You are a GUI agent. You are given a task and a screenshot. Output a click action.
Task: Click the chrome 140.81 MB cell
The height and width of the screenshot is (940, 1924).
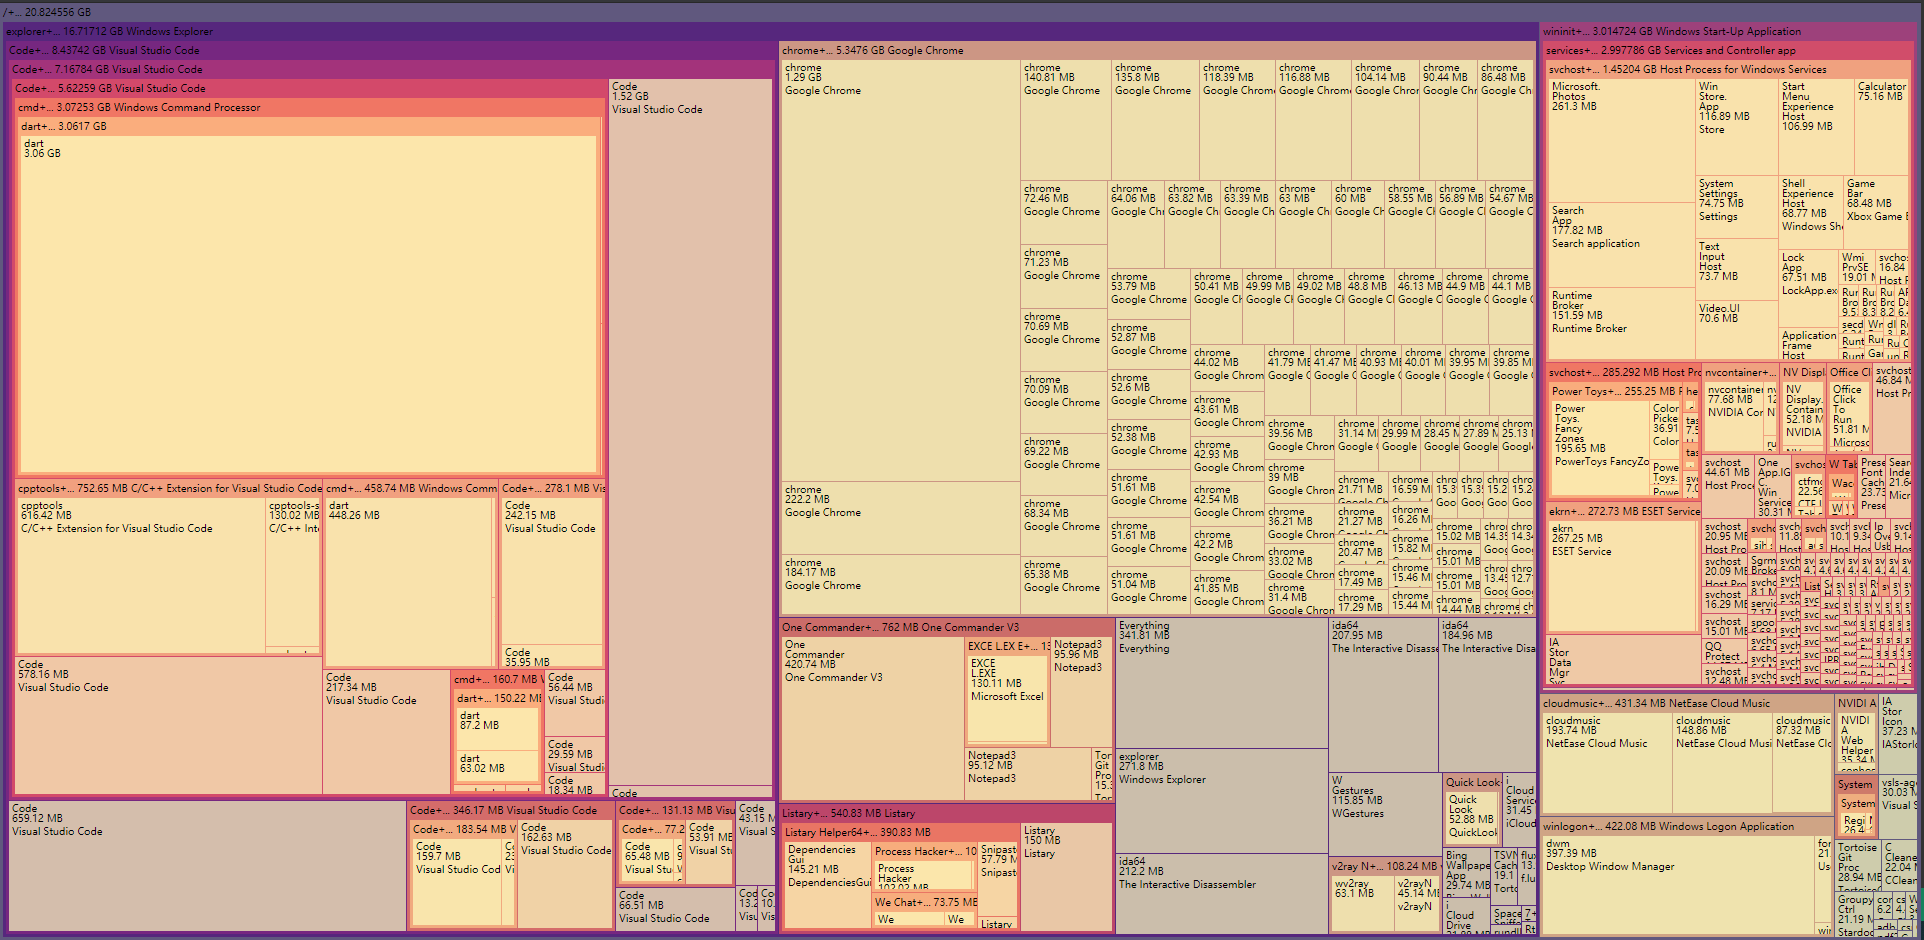point(1065,119)
